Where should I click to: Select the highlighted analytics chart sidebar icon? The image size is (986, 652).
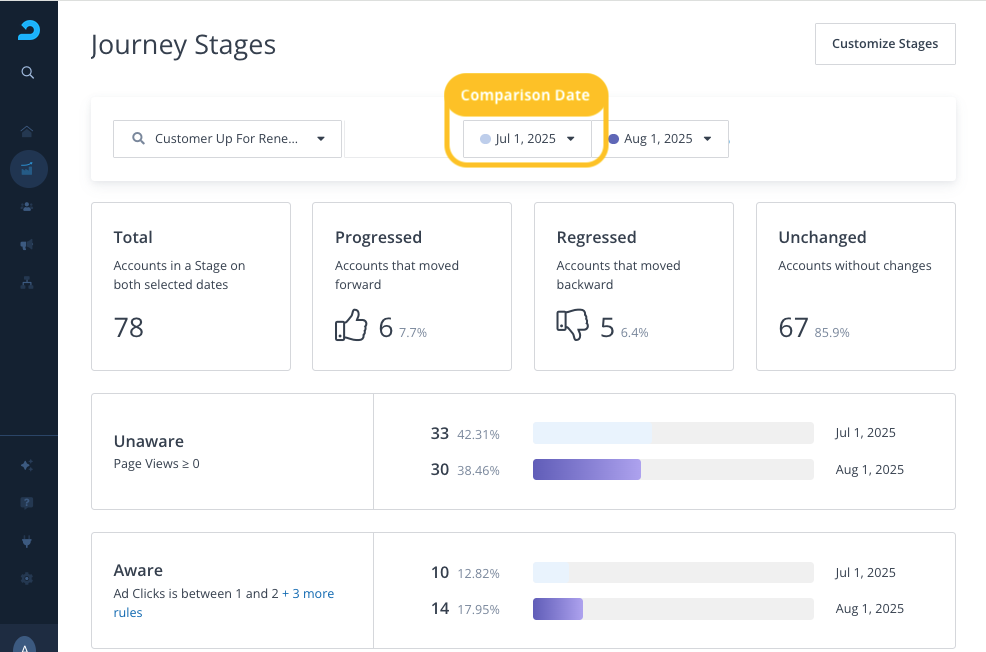(28, 168)
